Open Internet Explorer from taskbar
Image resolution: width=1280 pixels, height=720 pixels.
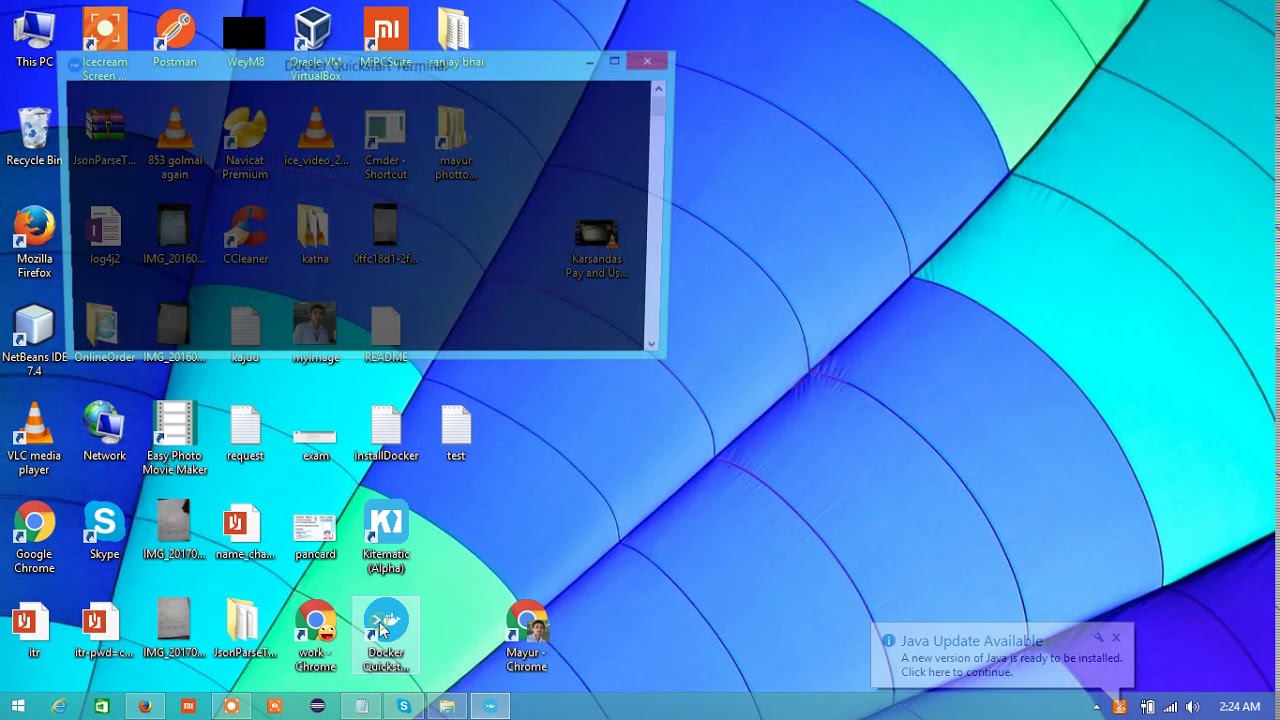click(x=59, y=707)
